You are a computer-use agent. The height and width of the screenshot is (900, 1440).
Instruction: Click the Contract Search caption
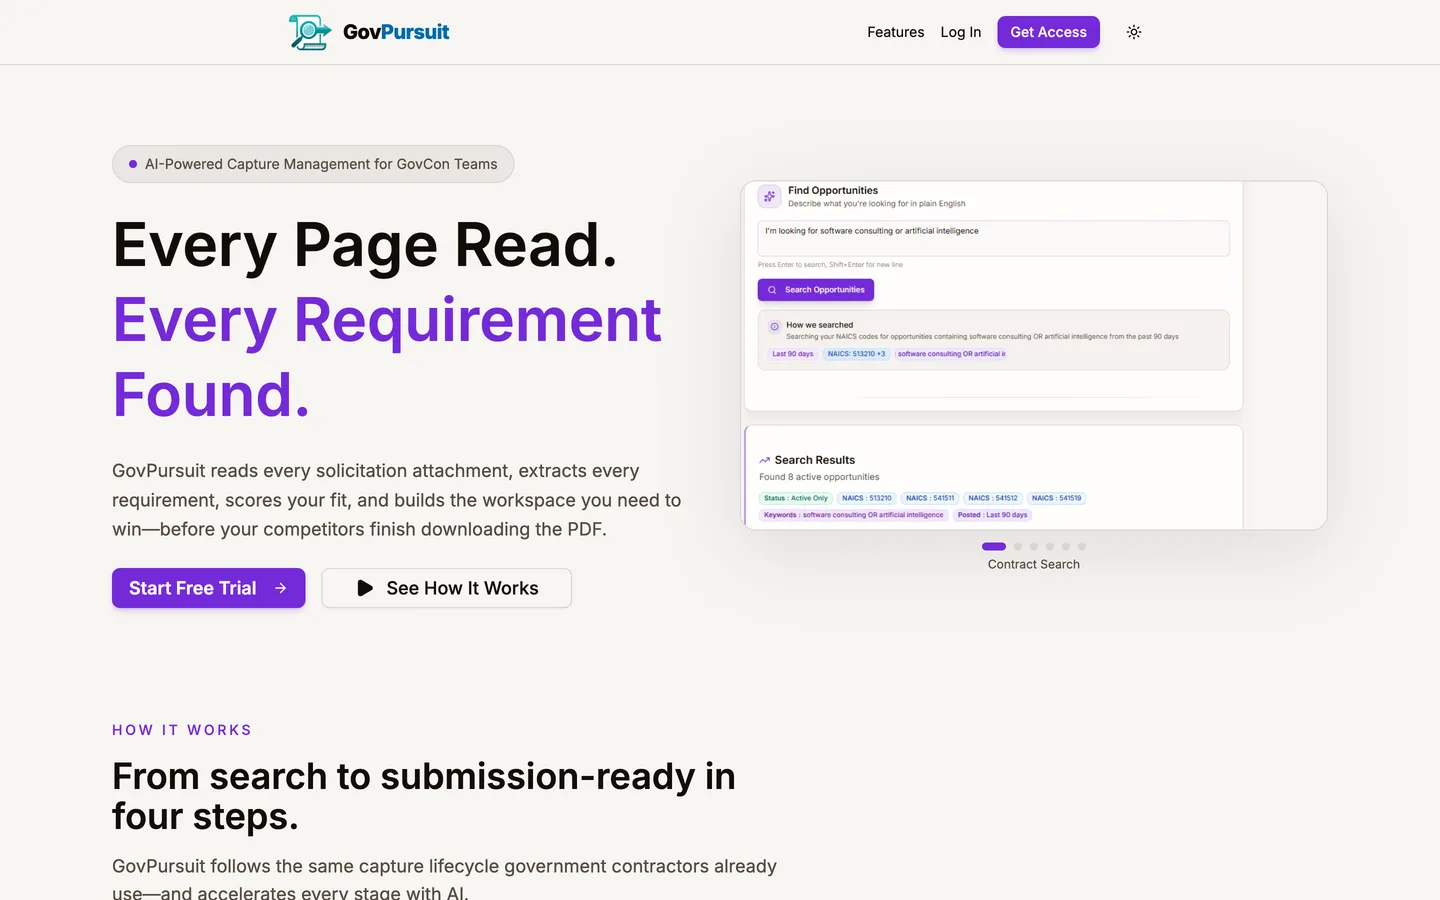1034,564
